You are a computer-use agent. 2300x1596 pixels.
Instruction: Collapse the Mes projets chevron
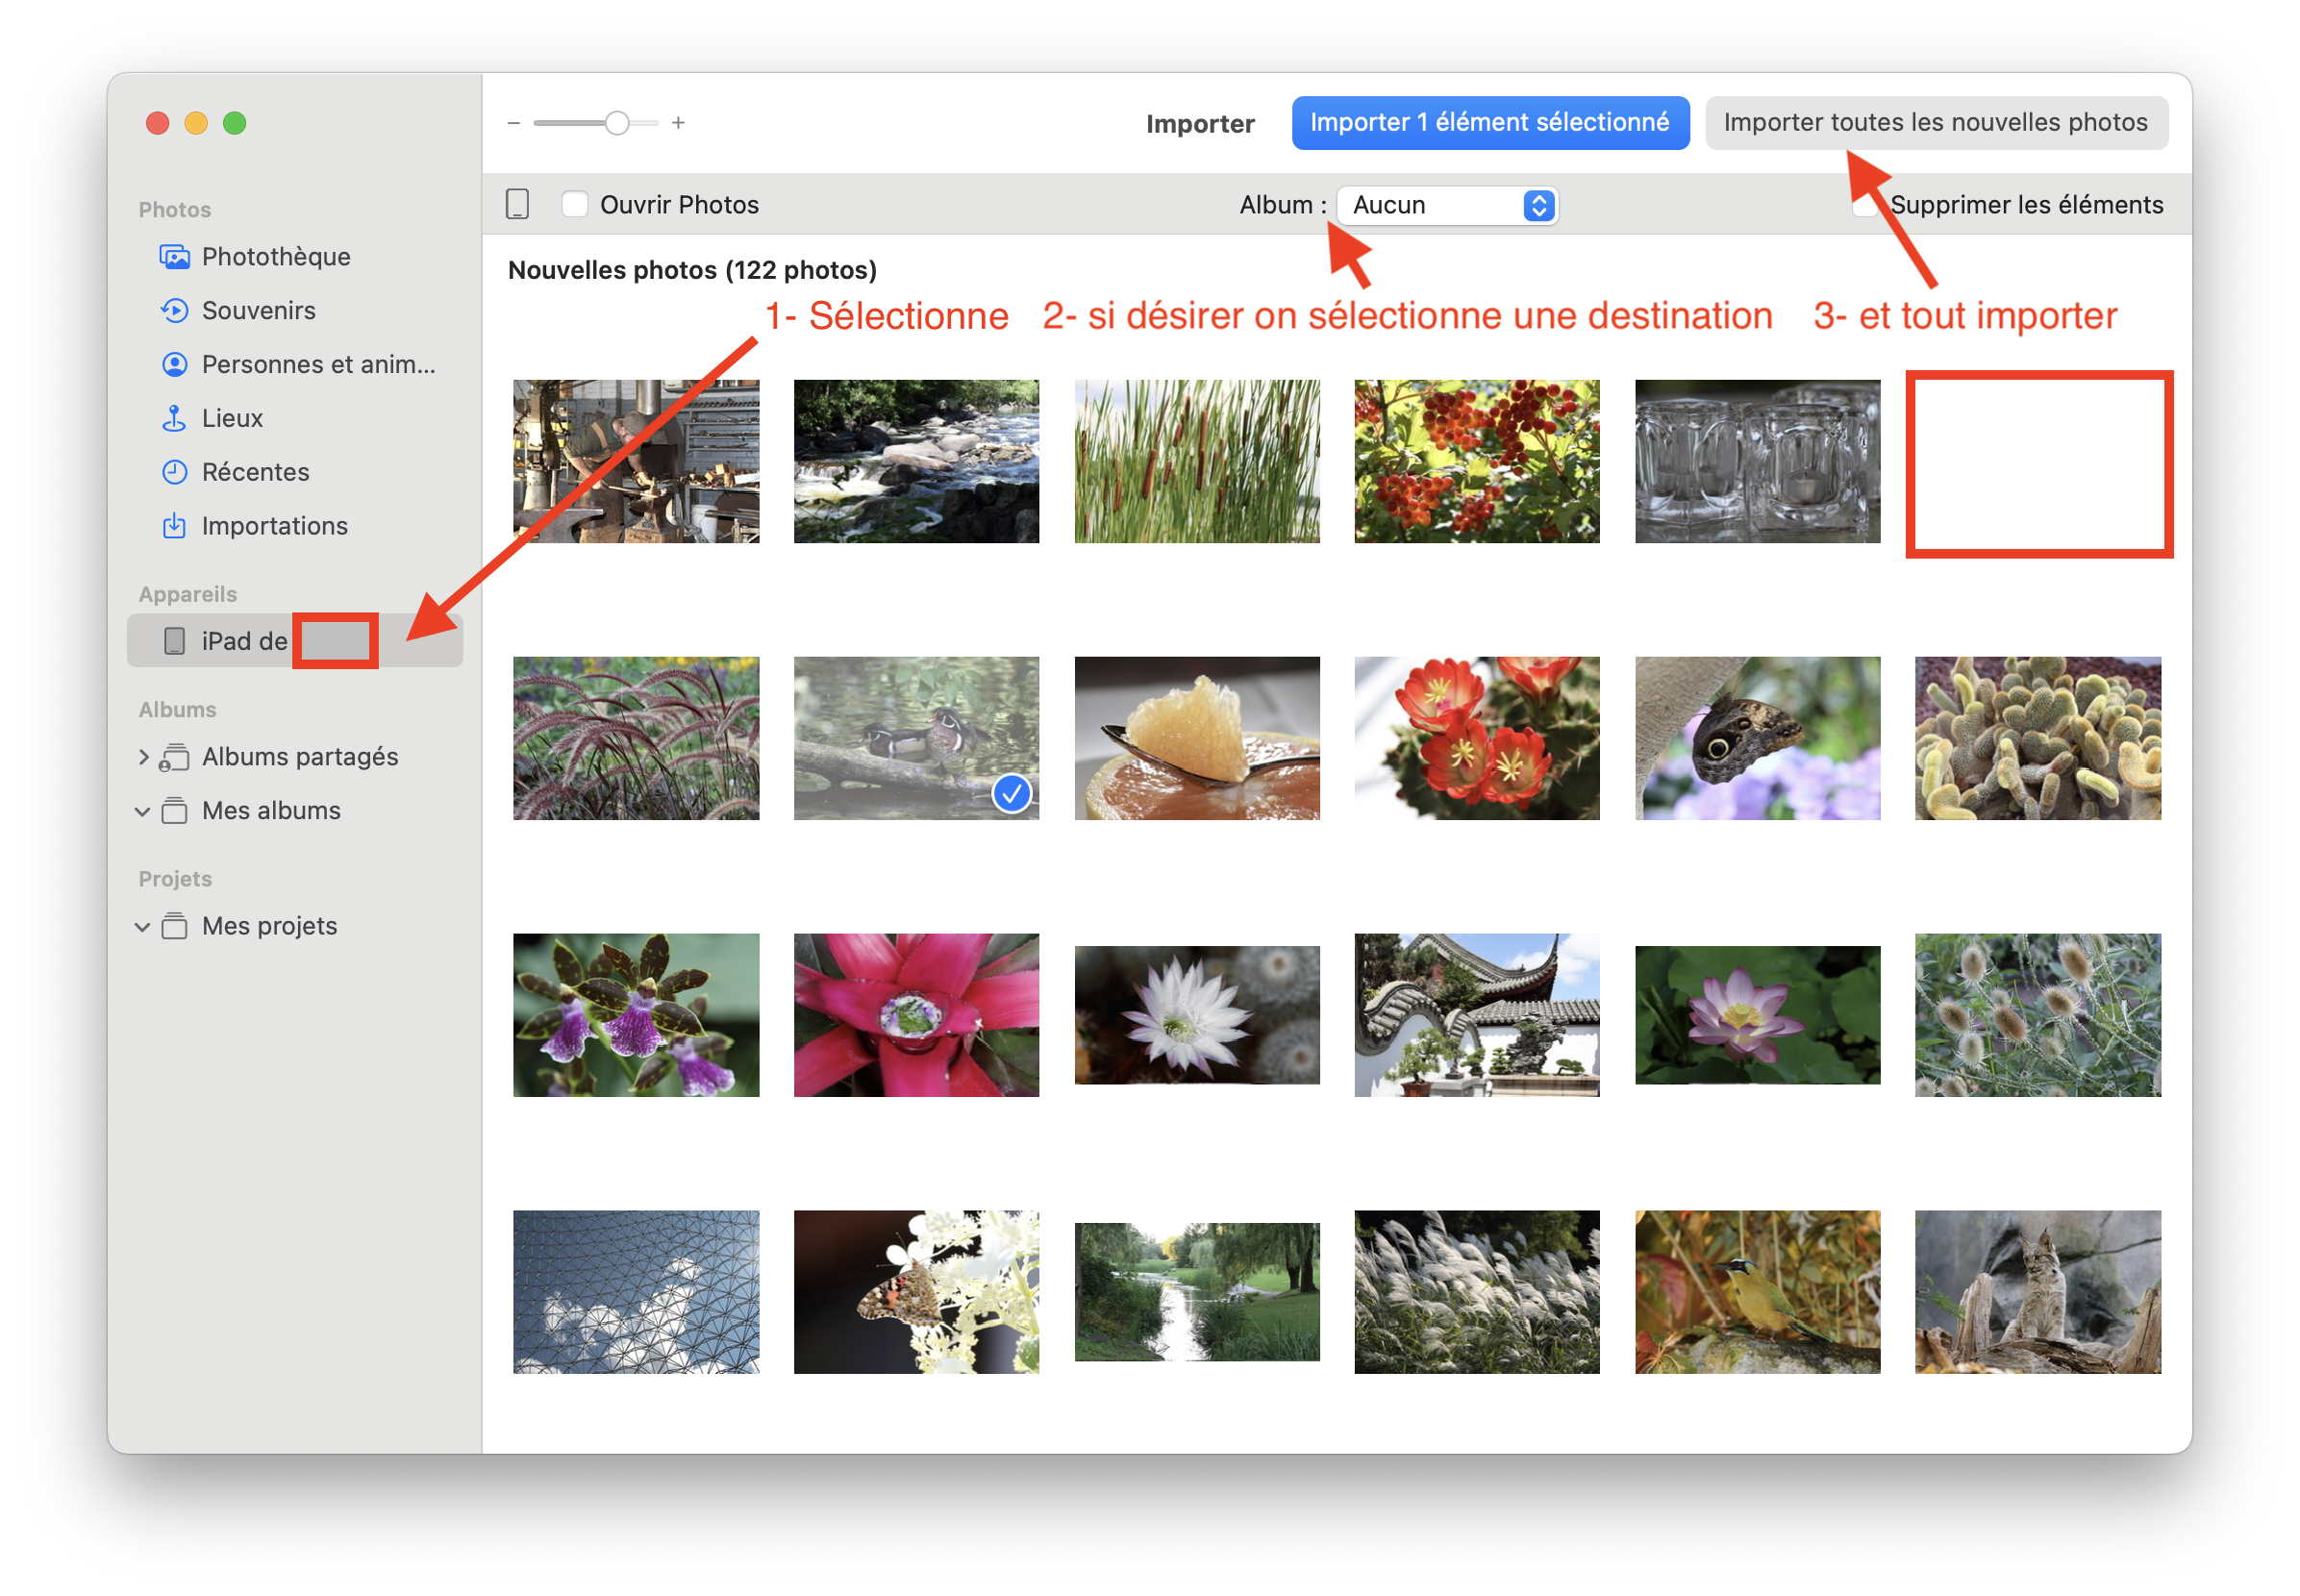coord(143,927)
